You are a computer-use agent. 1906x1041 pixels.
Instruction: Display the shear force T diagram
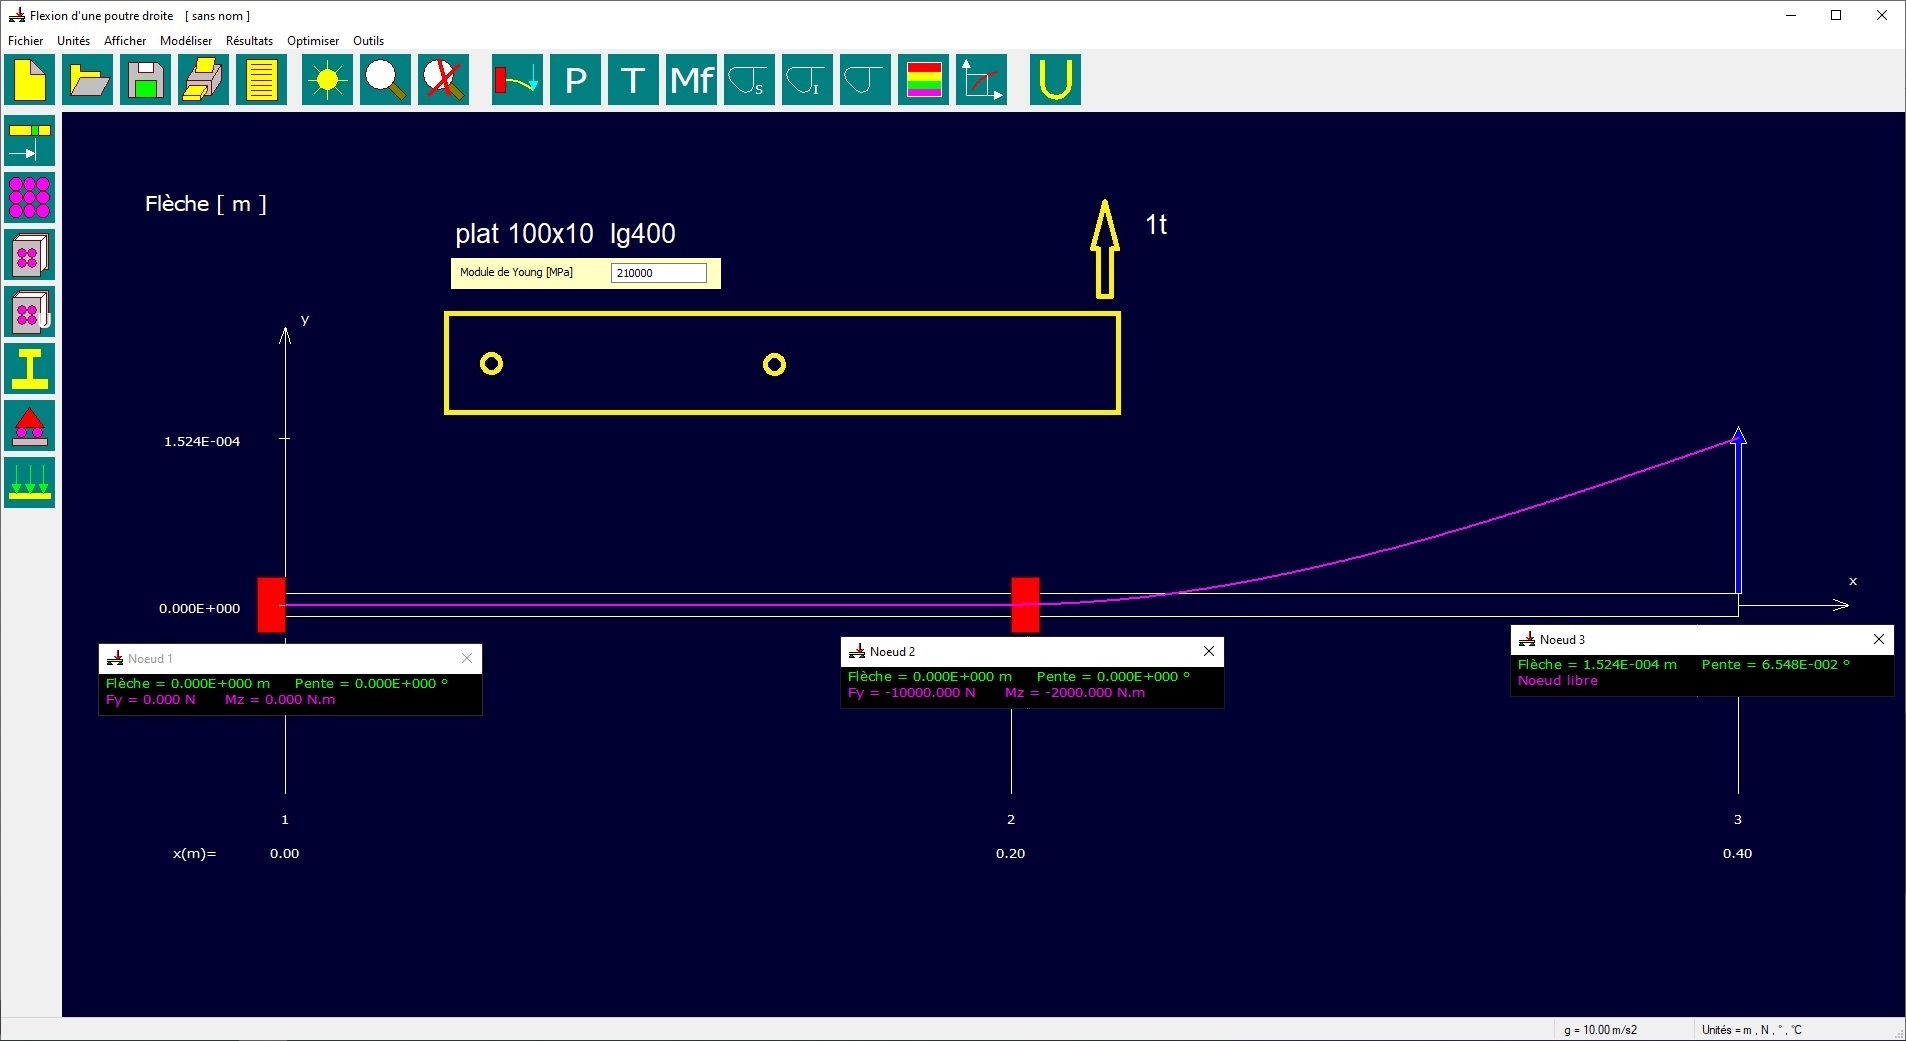click(634, 80)
